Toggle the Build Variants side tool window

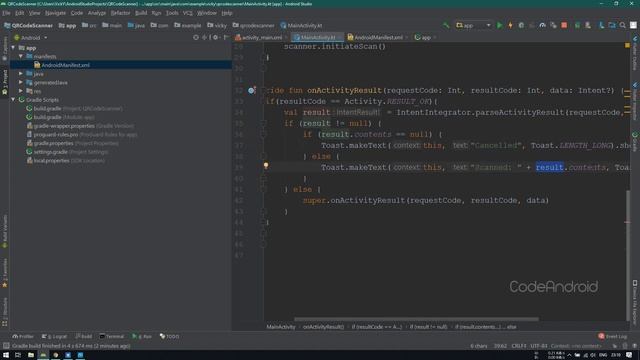pos(4,231)
